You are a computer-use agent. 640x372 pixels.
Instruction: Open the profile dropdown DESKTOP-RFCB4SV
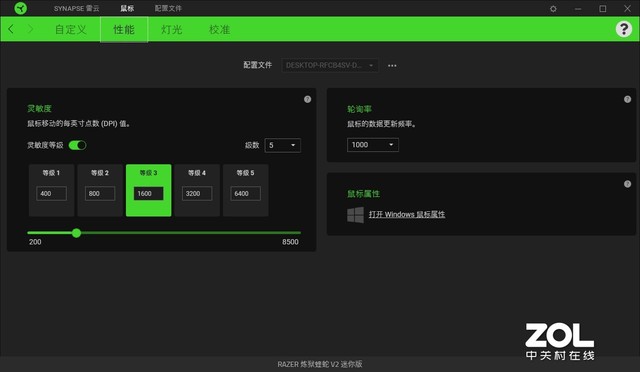tap(329, 65)
